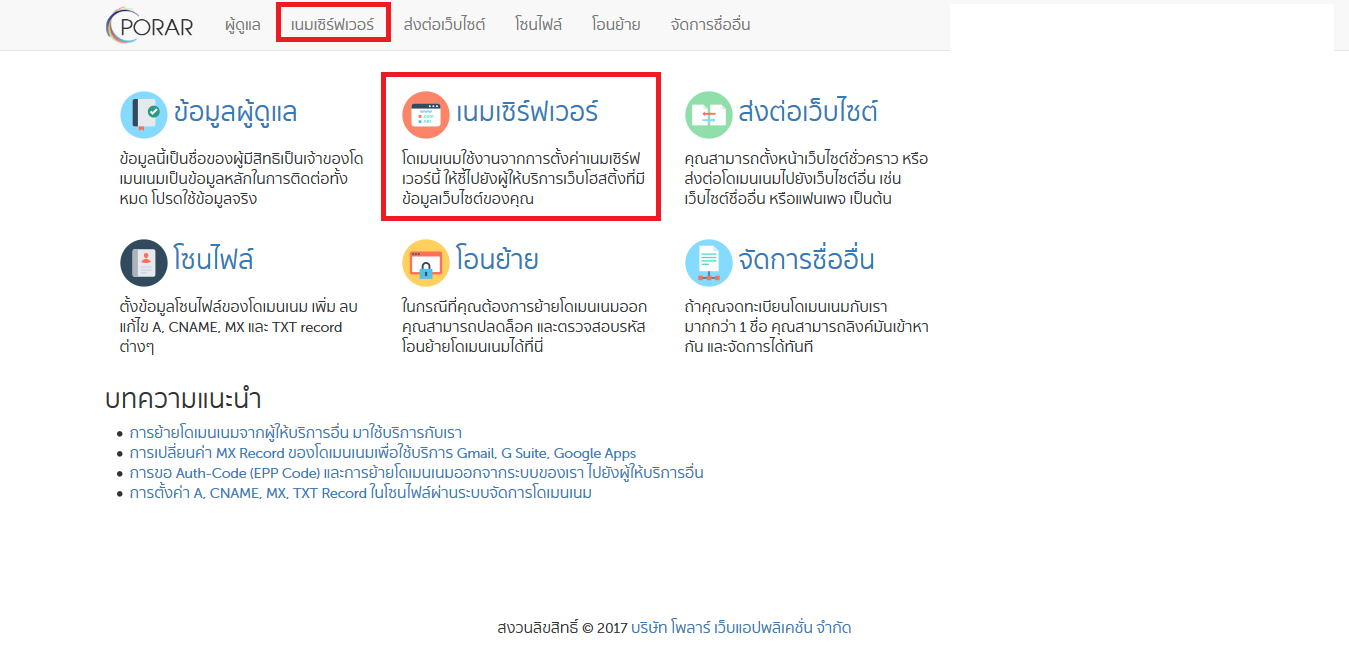The width and height of the screenshot is (1349, 665).
Task: Click the โอนย้าย section heading
Action: pos(497,260)
